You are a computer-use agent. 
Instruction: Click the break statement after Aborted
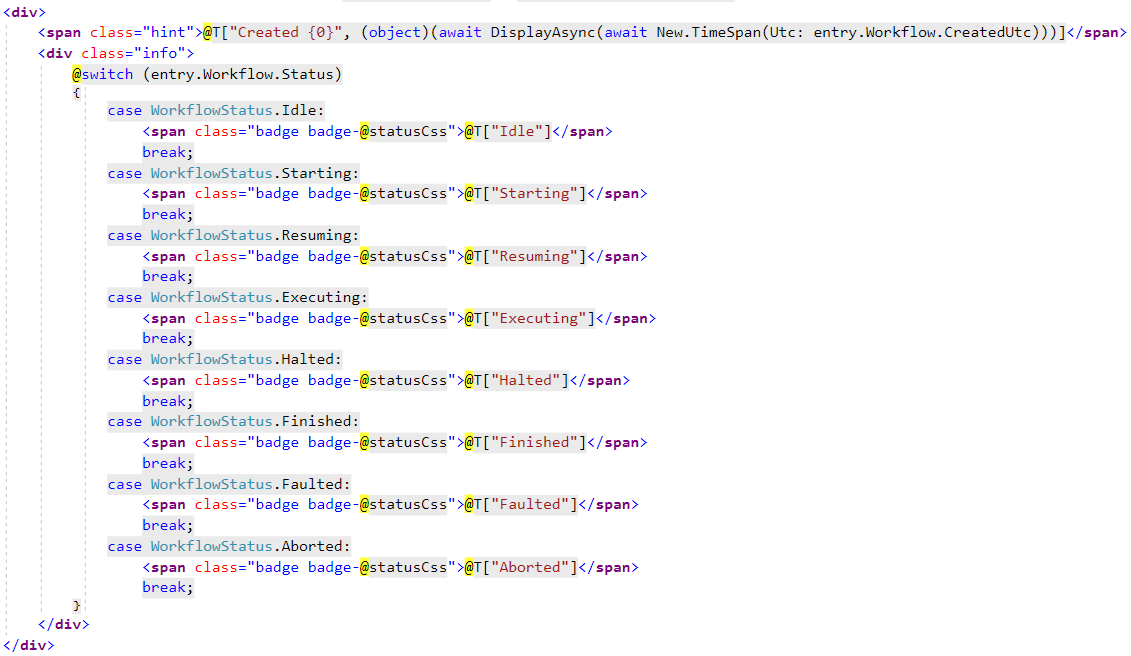168,587
